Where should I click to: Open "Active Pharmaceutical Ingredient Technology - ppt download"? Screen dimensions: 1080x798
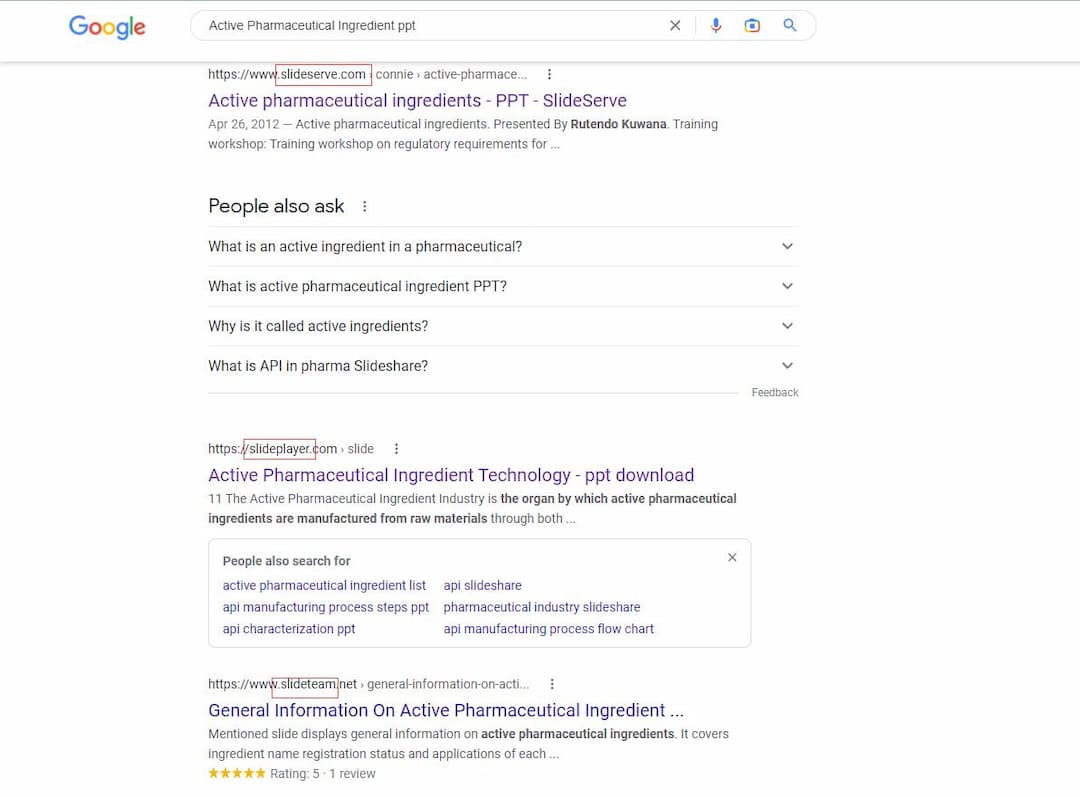[x=451, y=475]
